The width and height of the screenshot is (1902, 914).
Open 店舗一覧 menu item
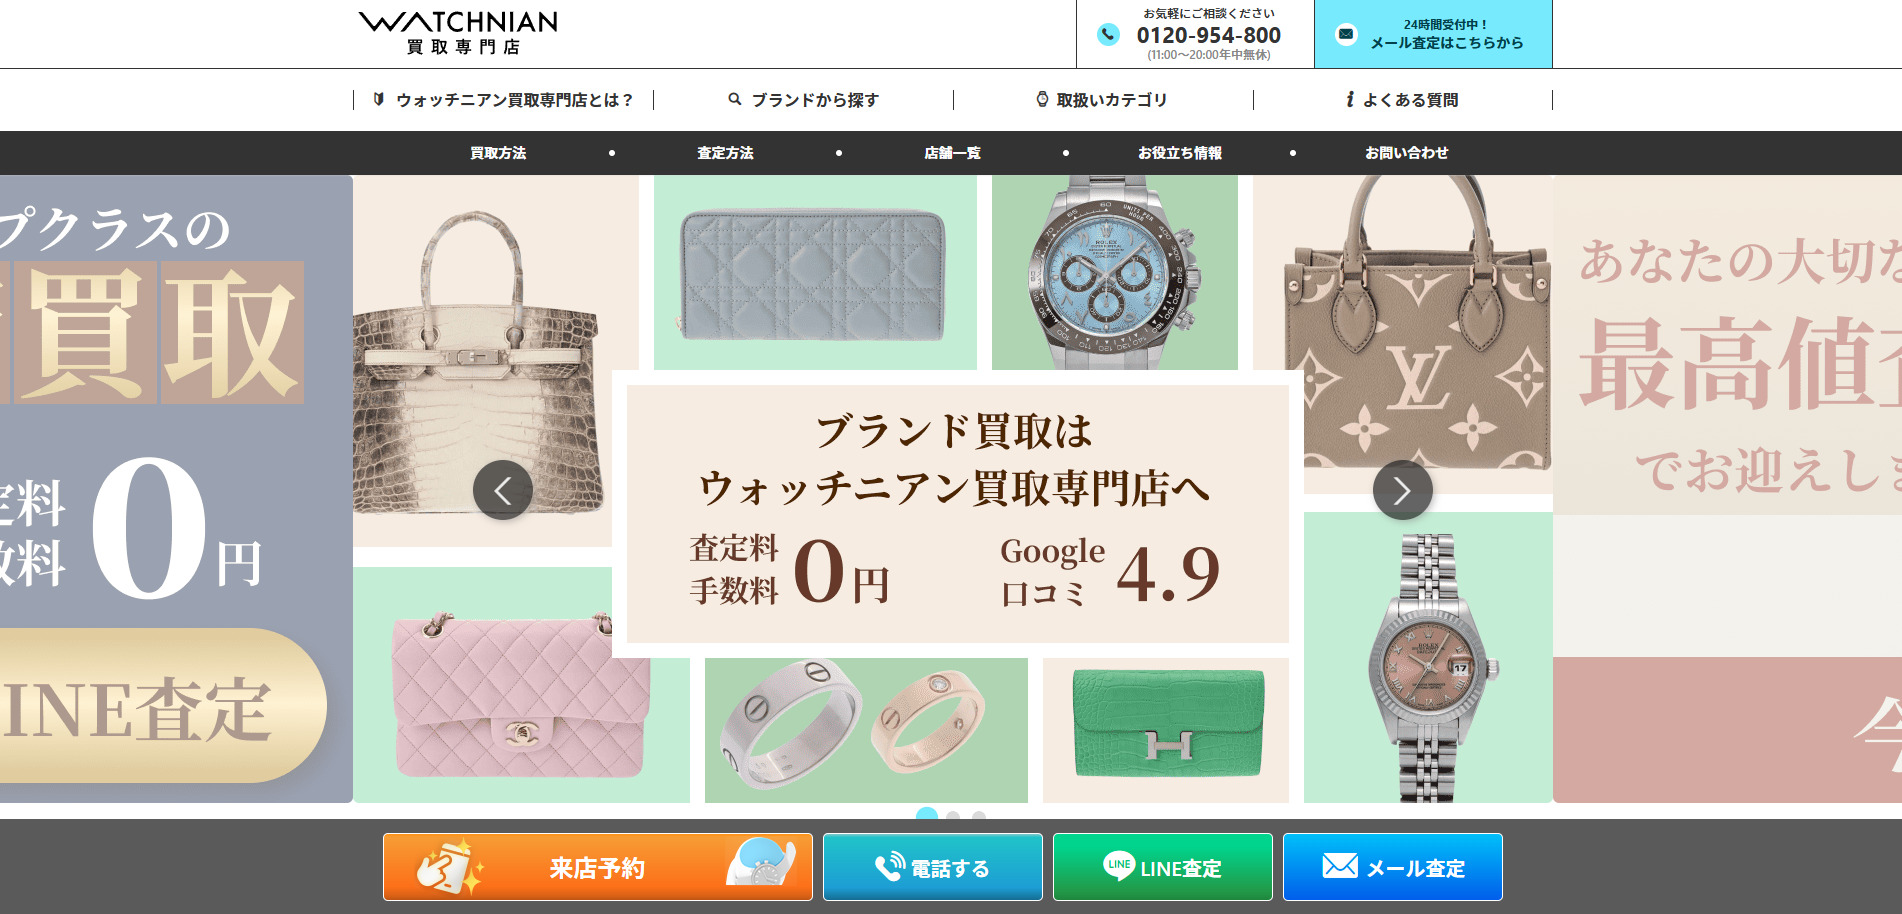(x=952, y=153)
